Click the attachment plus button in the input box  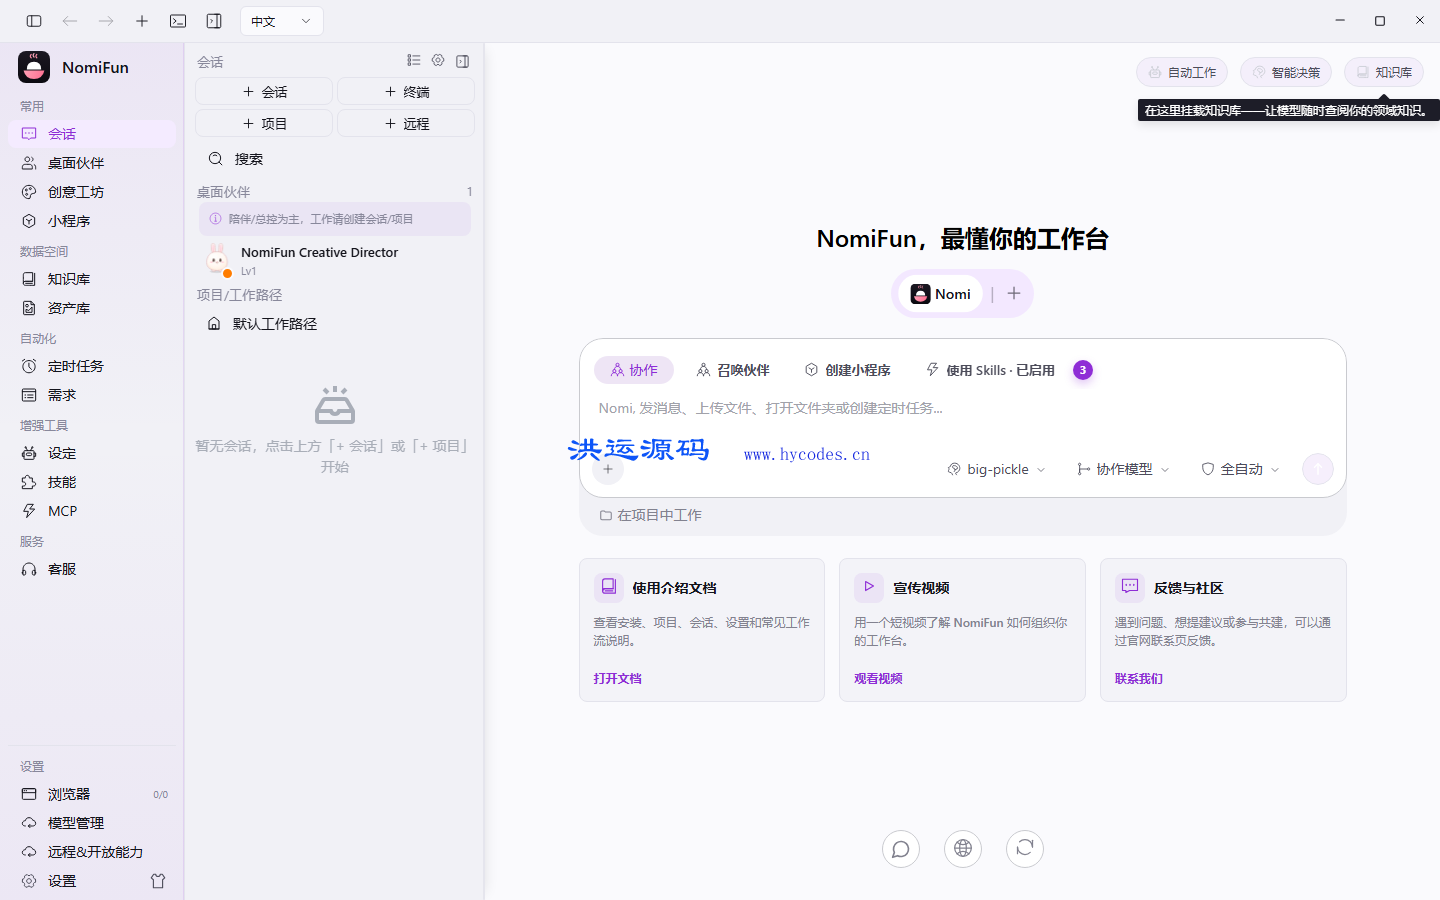pyautogui.click(x=608, y=469)
